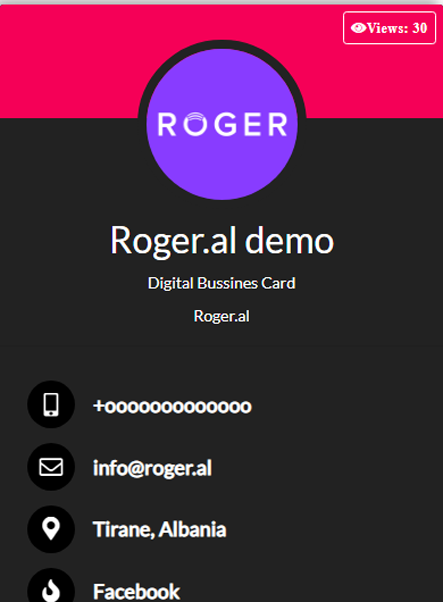The width and height of the screenshot is (443, 602).
Task: Call the +0000000000000 phone number
Action: tap(172, 406)
